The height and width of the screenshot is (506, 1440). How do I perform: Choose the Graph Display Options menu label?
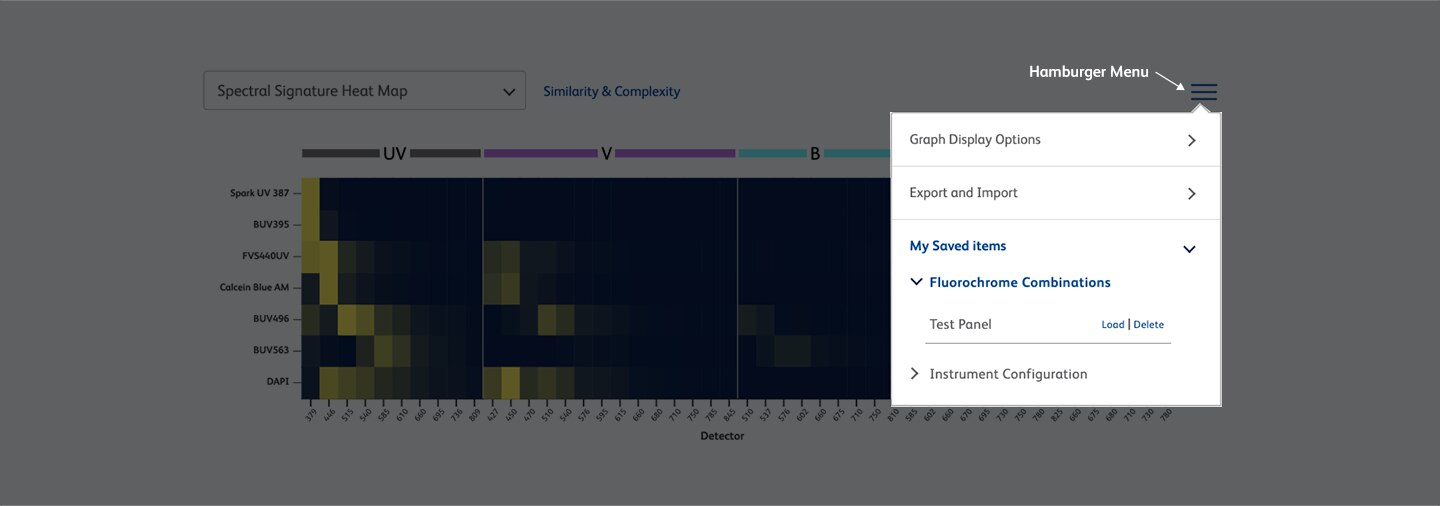975,140
